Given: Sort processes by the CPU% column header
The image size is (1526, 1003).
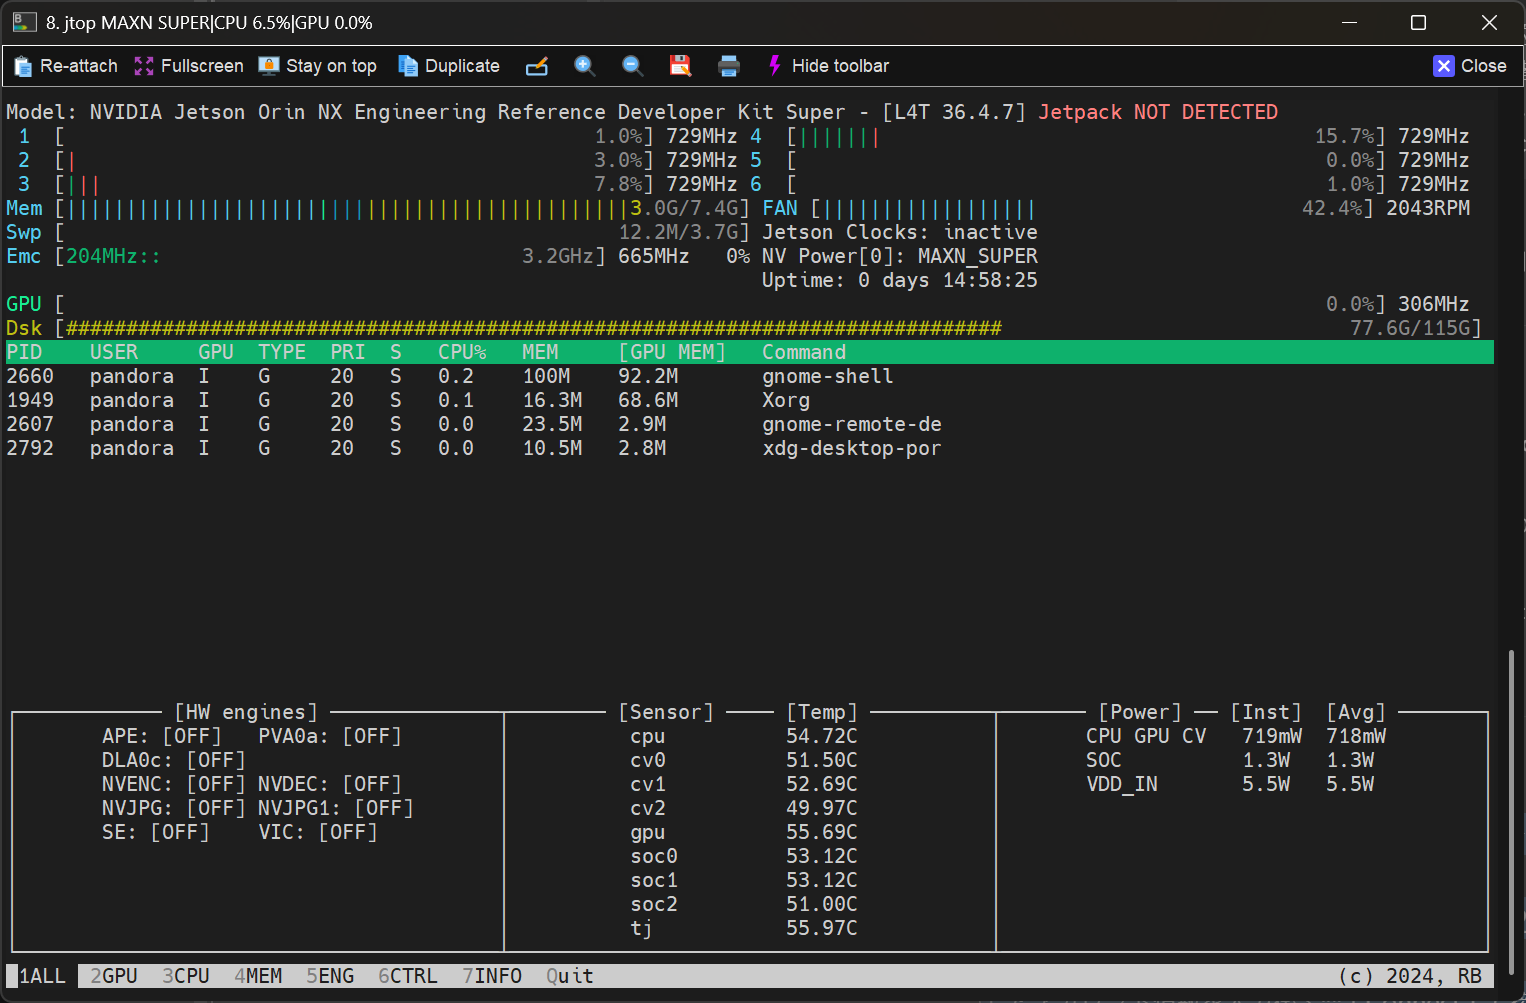Looking at the screenshot, I should pos(462,352).
